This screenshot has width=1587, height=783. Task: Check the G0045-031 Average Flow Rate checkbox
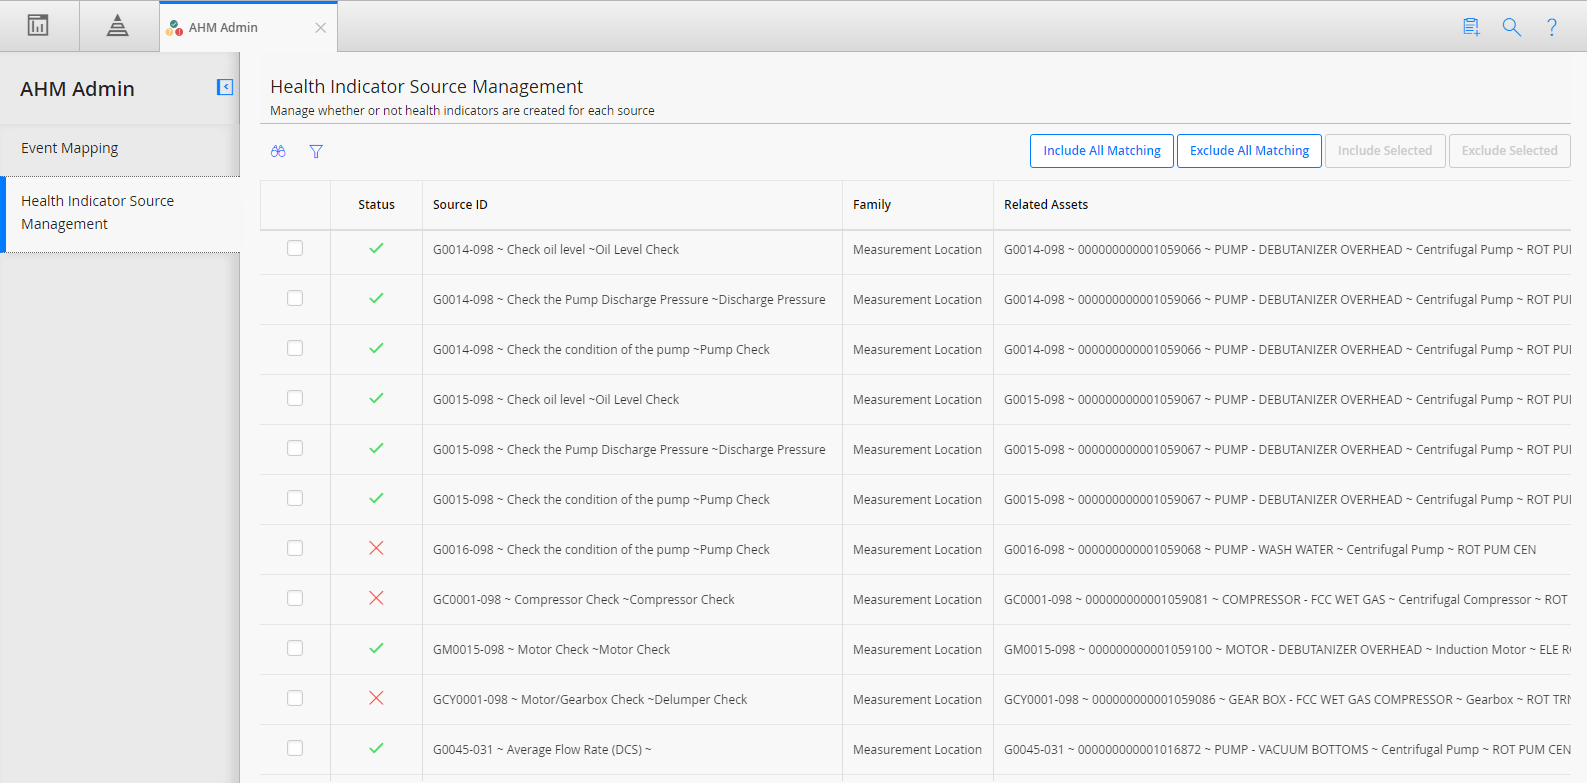295,748
